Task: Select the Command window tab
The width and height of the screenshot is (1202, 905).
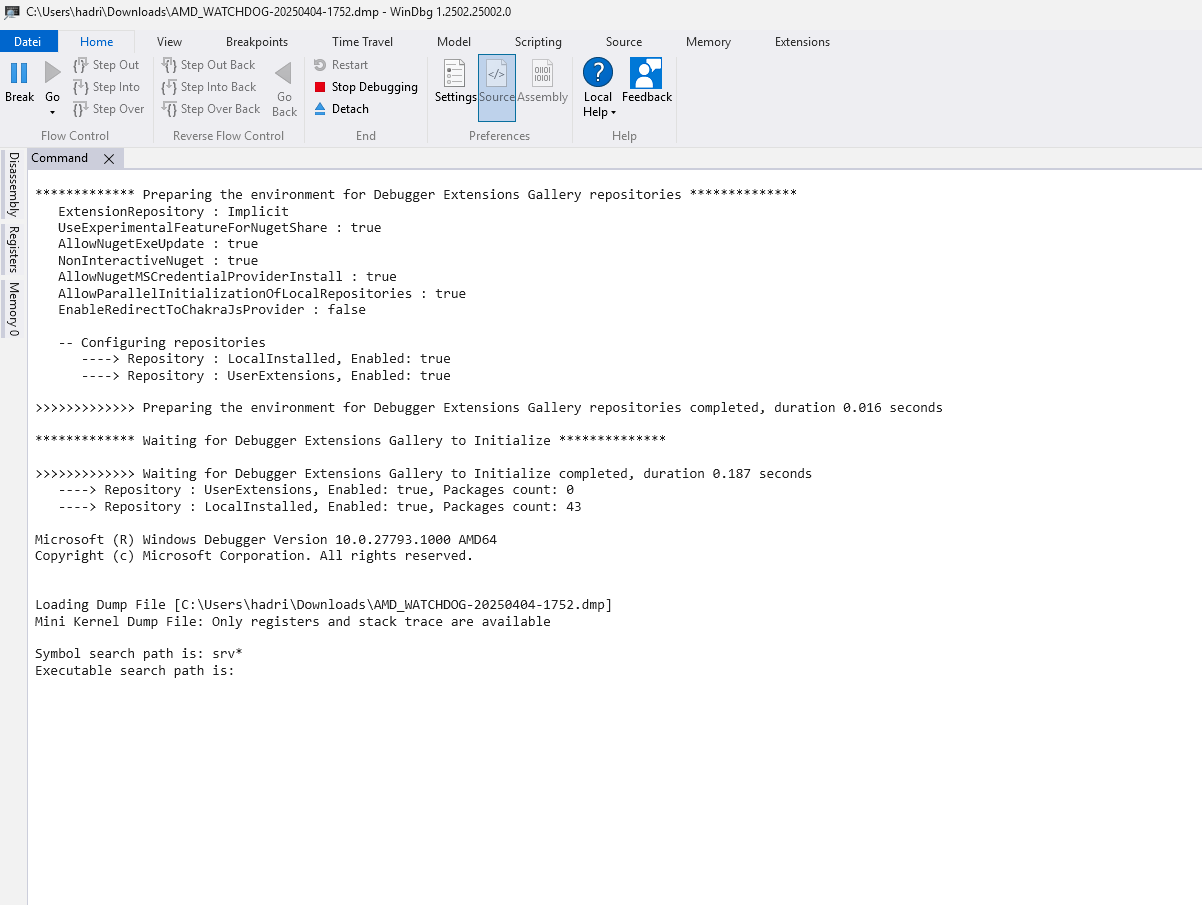Action: pyautogui.click(x=60, y=158)
